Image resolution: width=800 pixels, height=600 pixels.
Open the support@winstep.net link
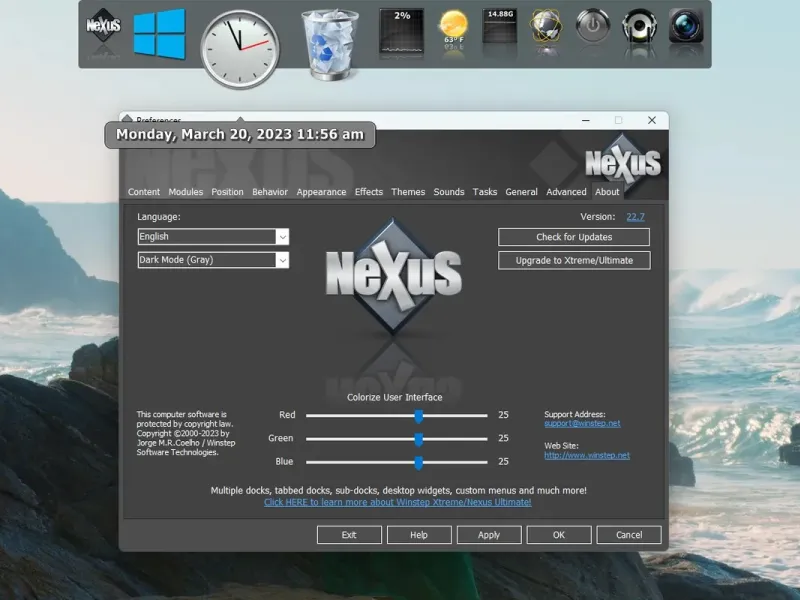(582, 423)
